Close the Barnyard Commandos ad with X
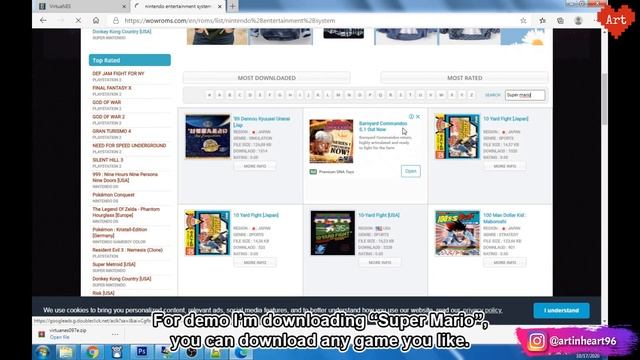This screenshot has width=640, height=360. pos(418,117)
